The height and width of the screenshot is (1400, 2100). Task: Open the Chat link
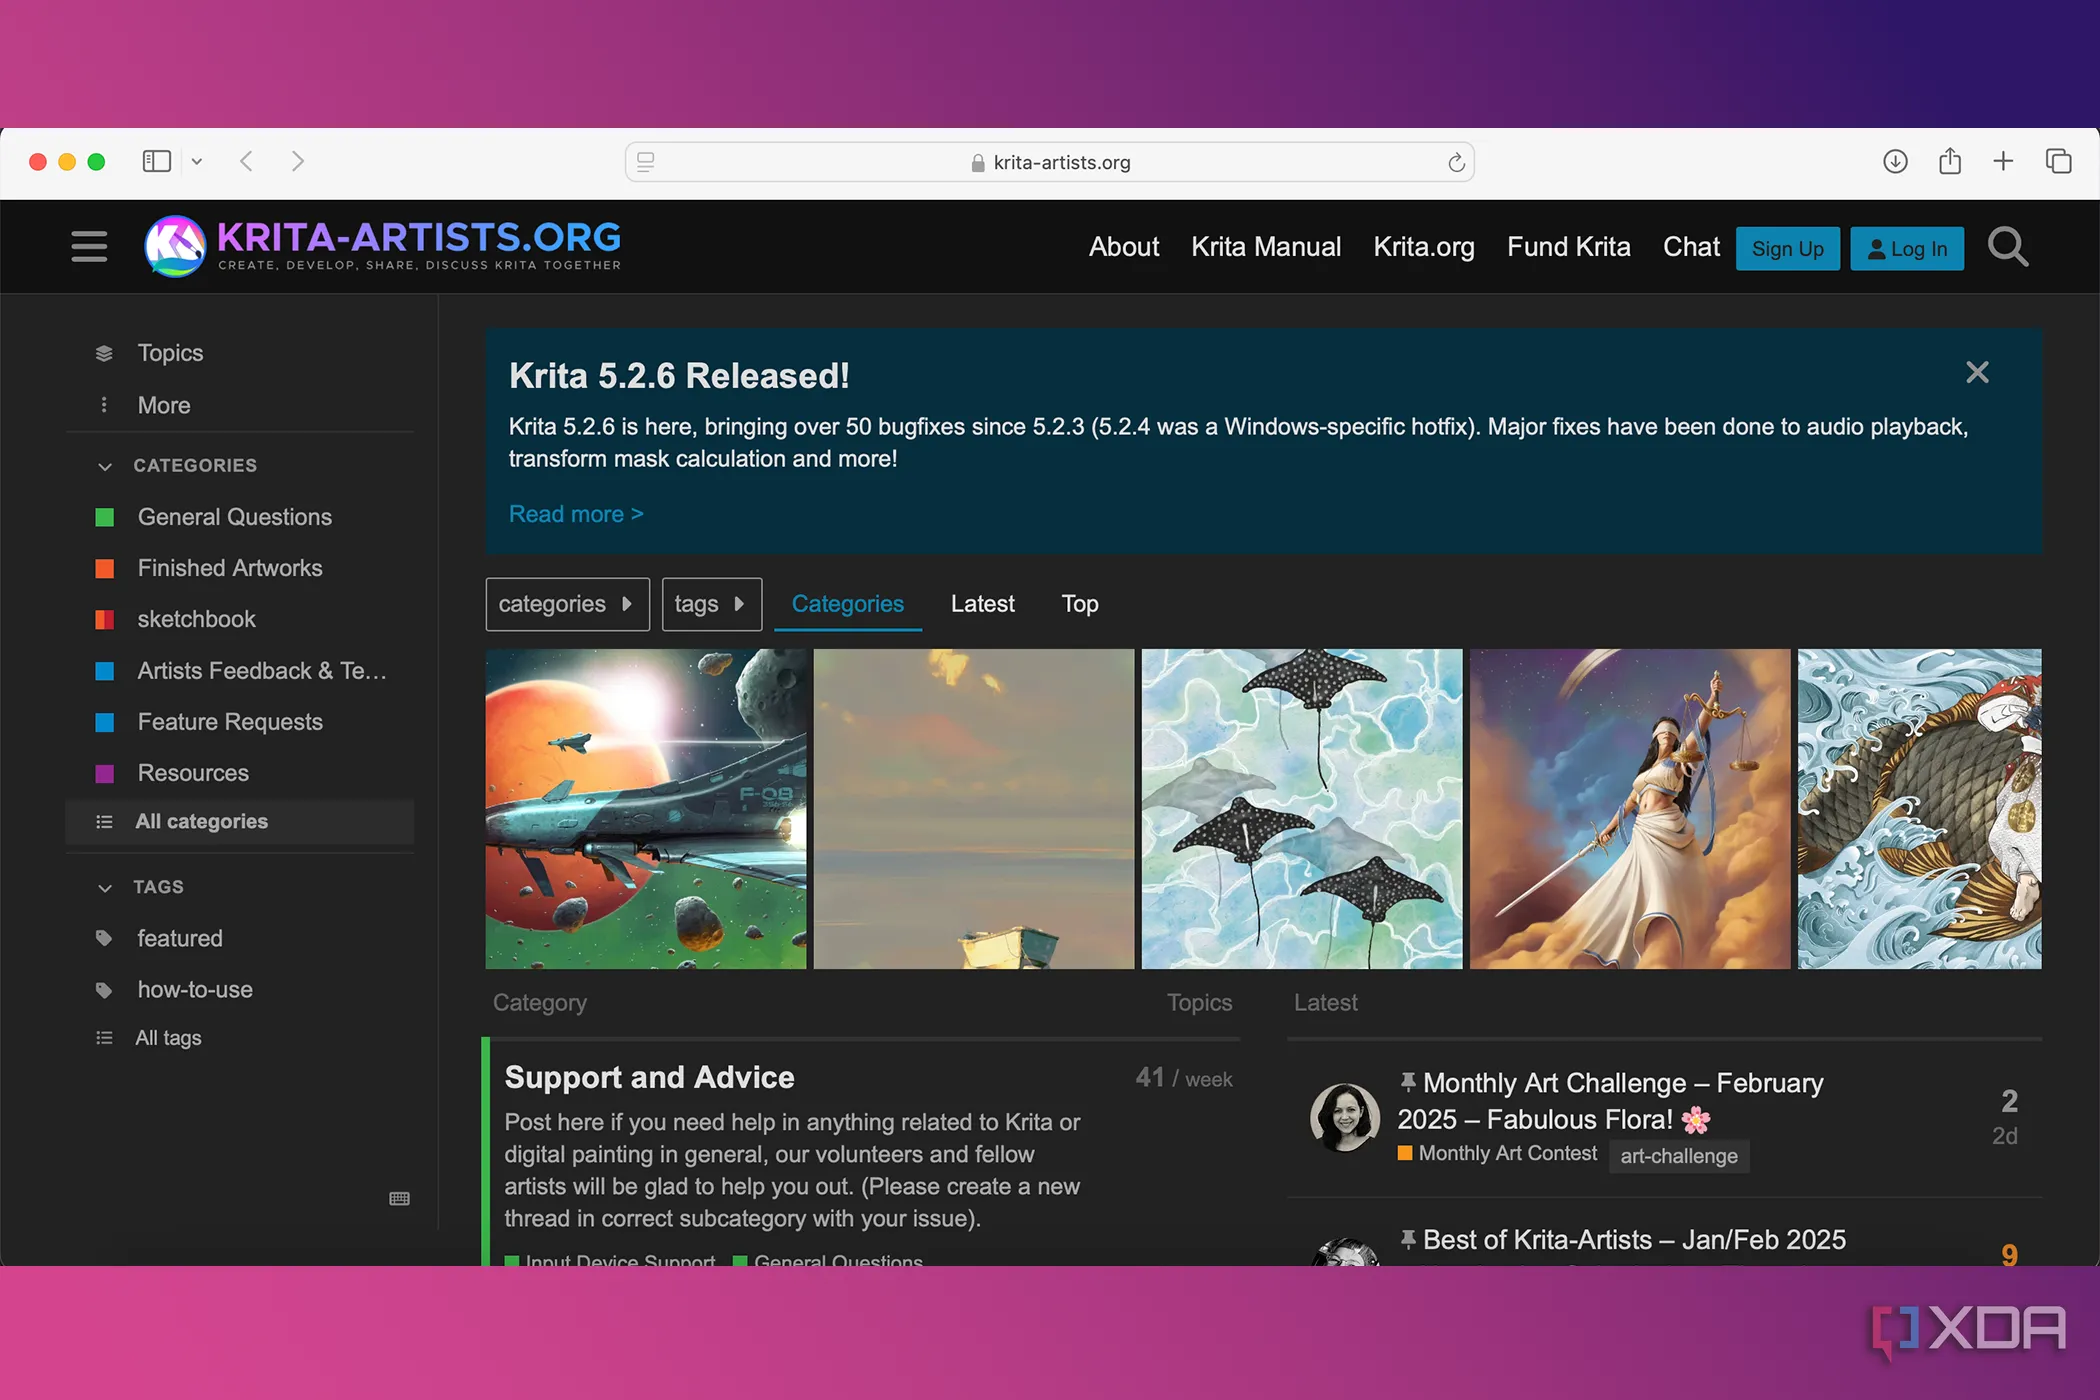[1691, 247]
